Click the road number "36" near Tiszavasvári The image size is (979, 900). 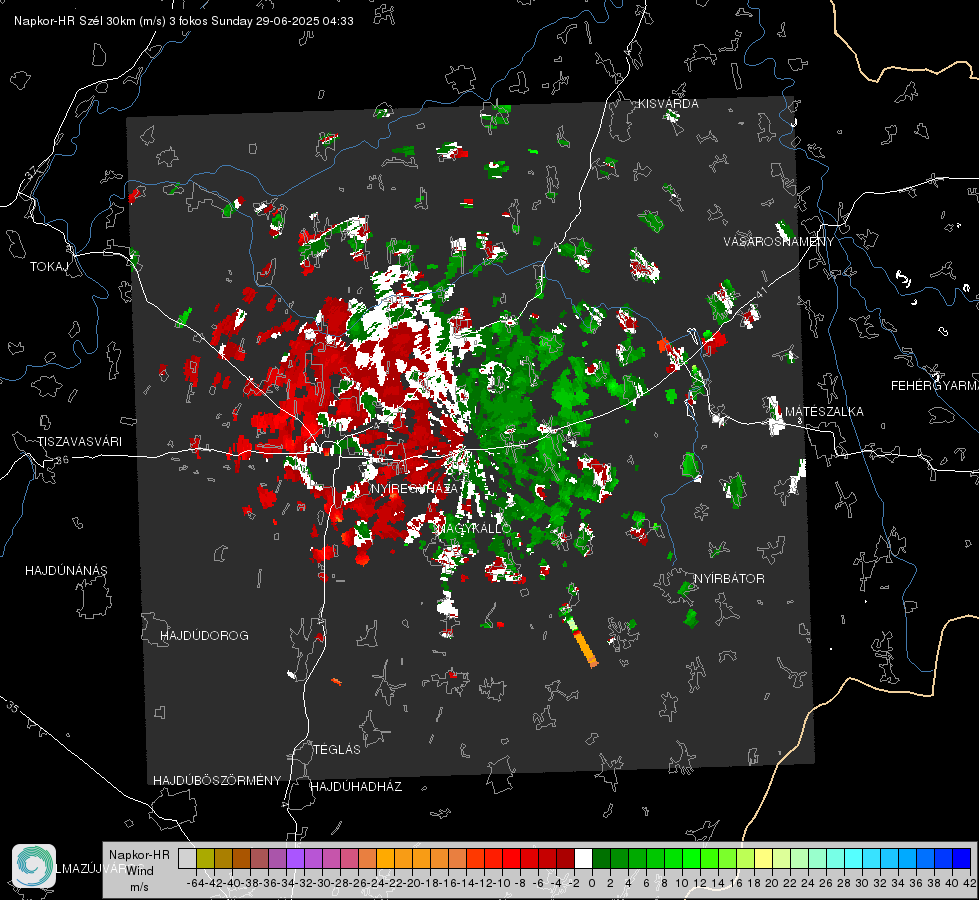[x=62, y=460]
